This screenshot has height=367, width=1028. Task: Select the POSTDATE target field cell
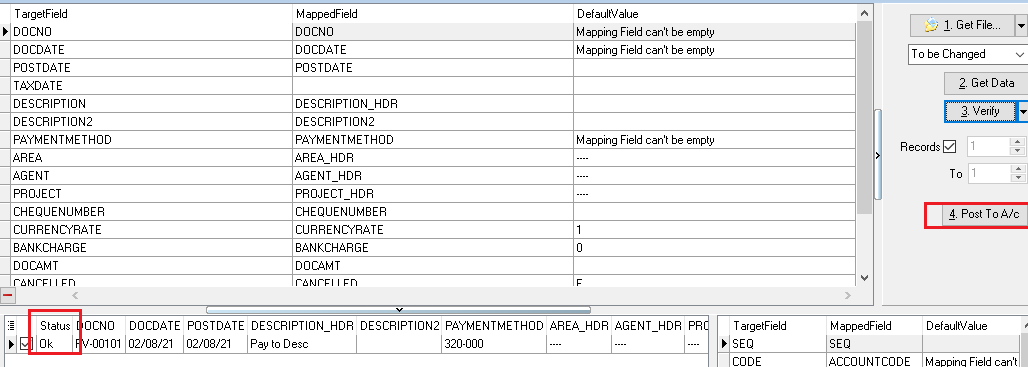(151, 68)
